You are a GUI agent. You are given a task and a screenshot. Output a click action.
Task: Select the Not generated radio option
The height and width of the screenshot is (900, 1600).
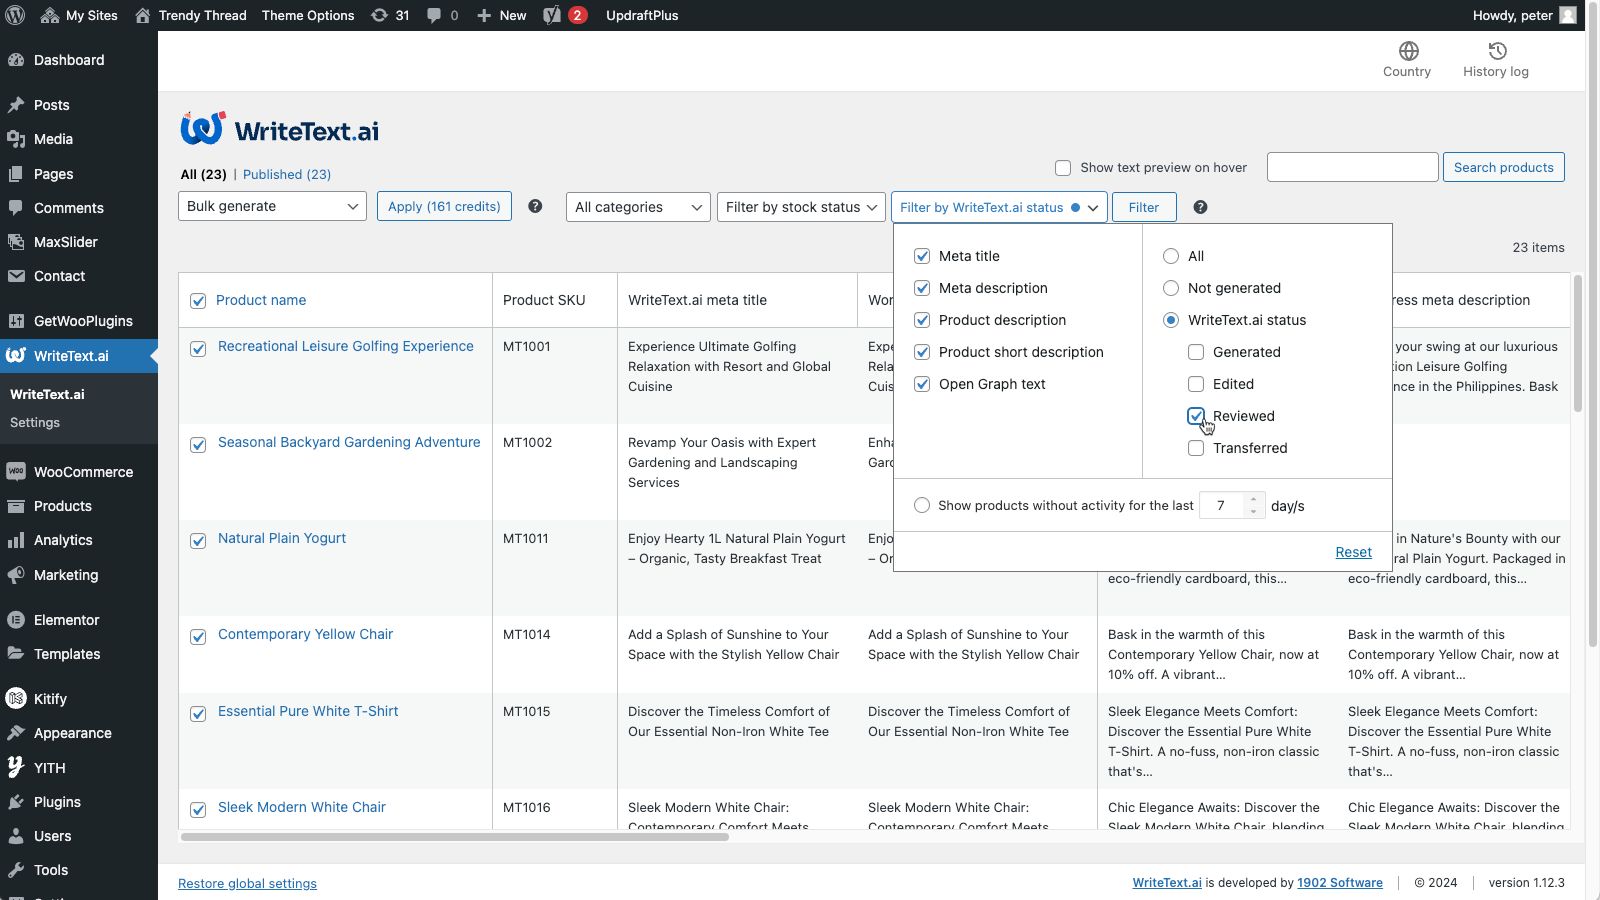1171,288
